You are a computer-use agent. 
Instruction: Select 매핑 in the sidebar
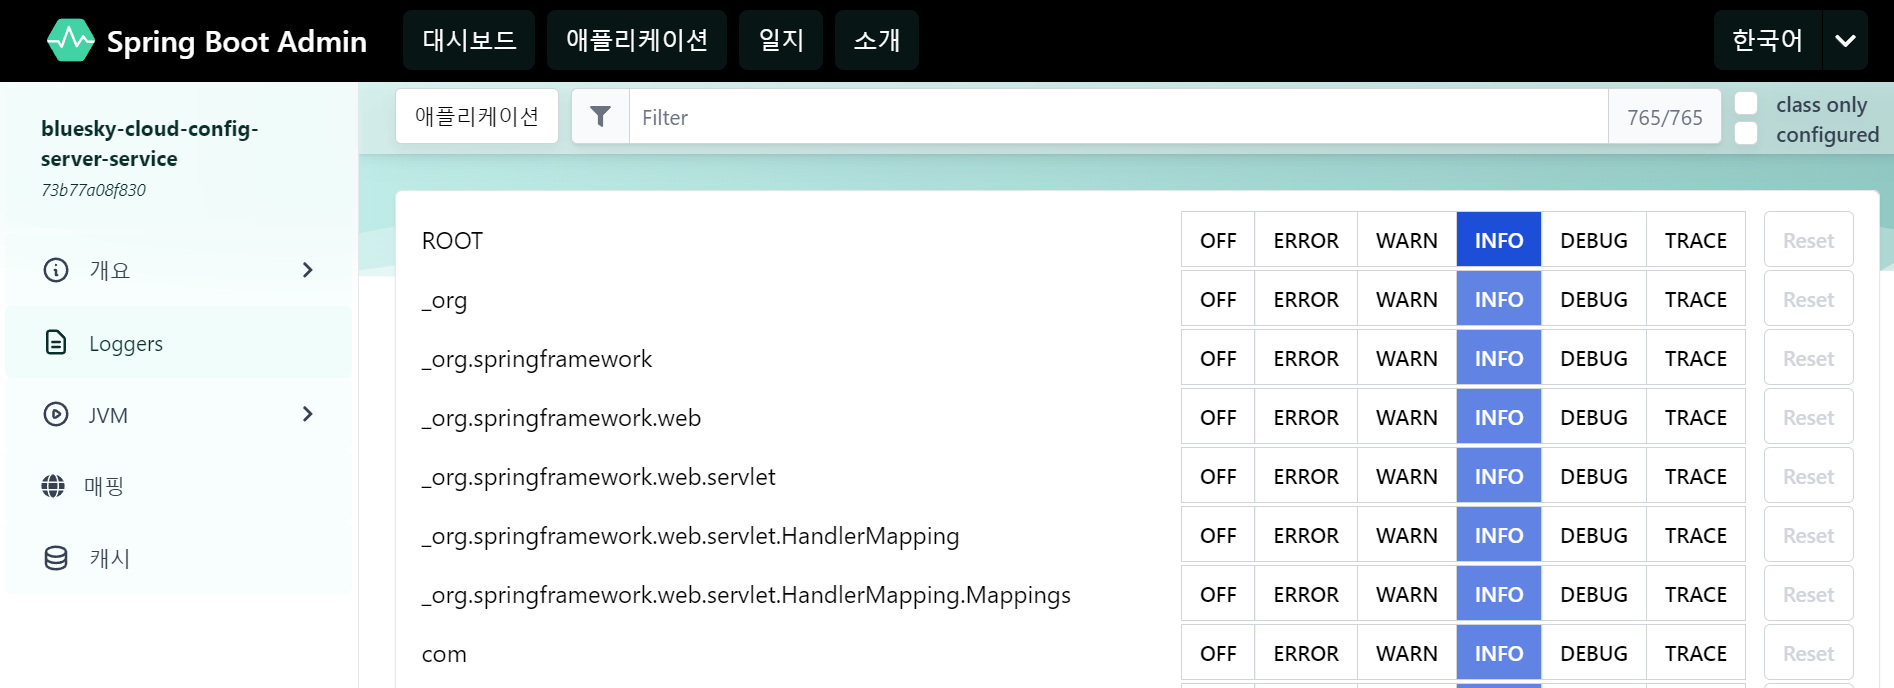pyautogui.click(x=179, y=486)
